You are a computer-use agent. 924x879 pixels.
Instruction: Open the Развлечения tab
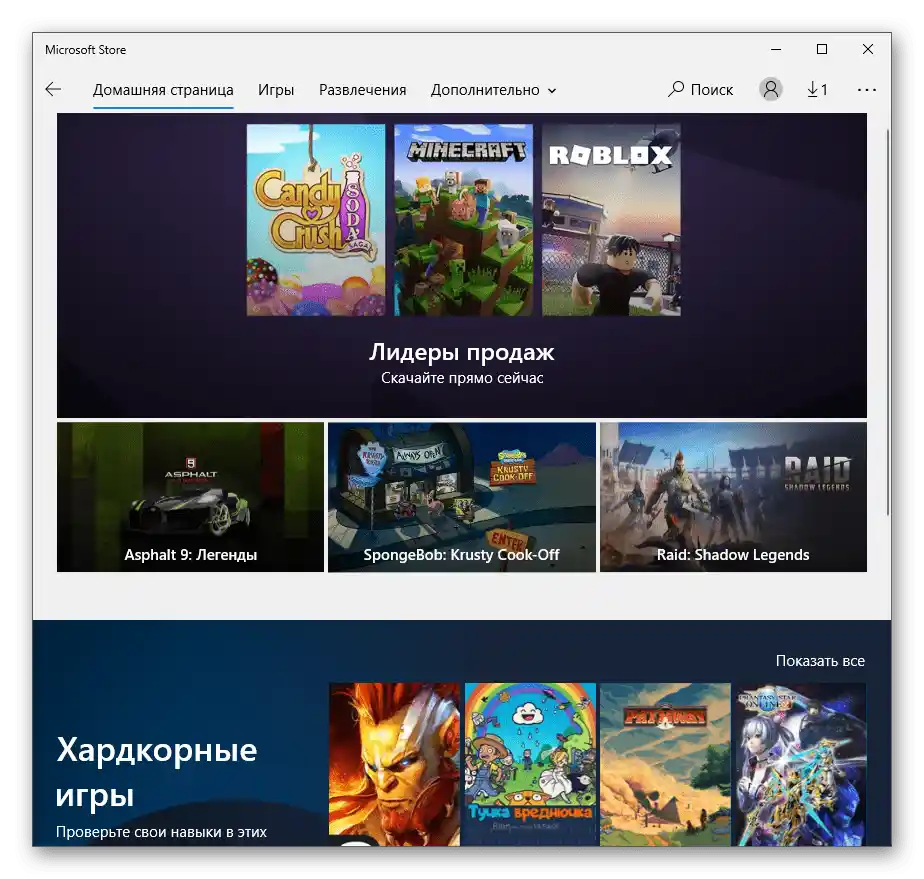[x=362, y=90]
